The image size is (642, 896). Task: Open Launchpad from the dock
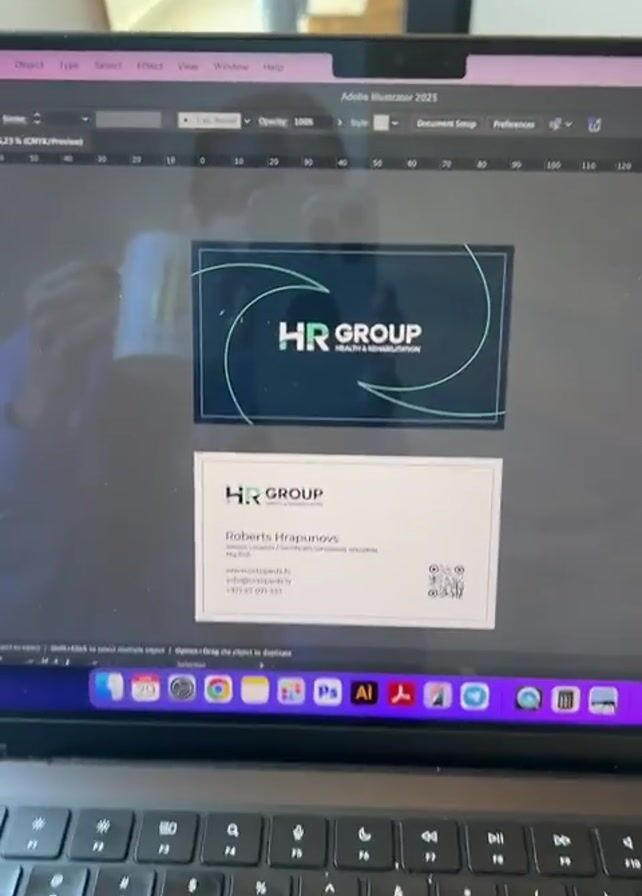point(291,691)
